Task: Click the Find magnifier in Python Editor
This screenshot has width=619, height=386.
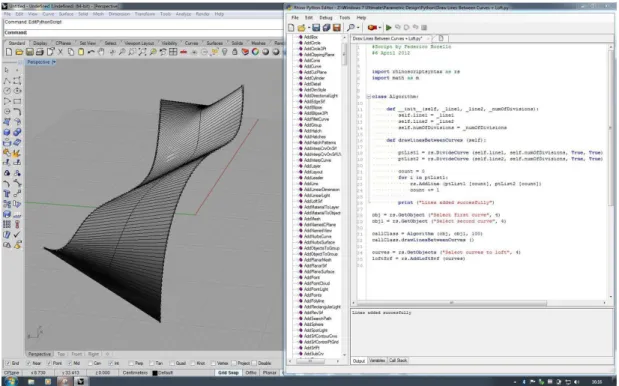Action: click(x=351, y=28)
